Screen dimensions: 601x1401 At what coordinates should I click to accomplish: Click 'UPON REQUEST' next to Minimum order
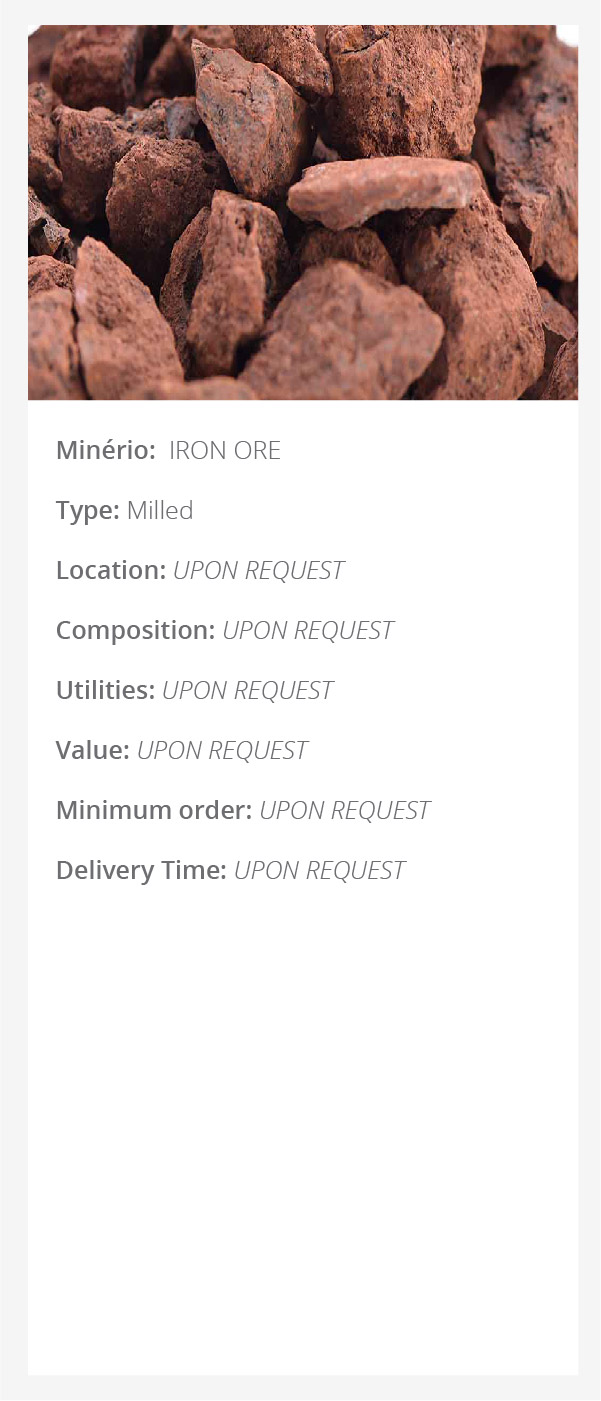pyautogui.click(x=345, y=810)
